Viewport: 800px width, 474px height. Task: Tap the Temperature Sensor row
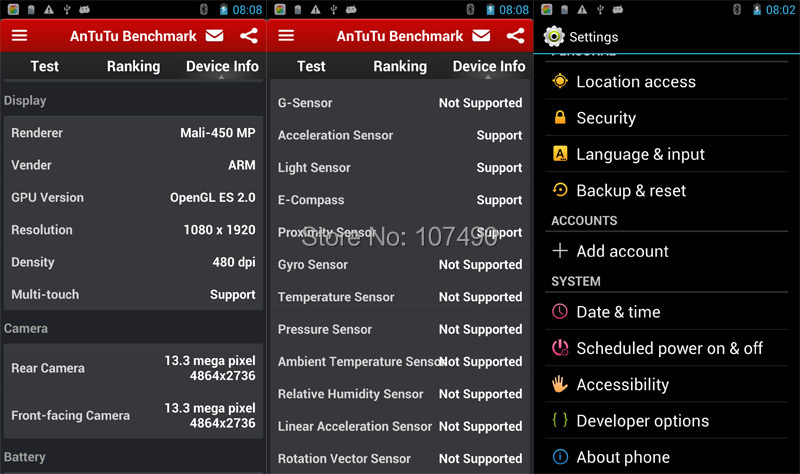pyautogui.click(x=400, y=296)
